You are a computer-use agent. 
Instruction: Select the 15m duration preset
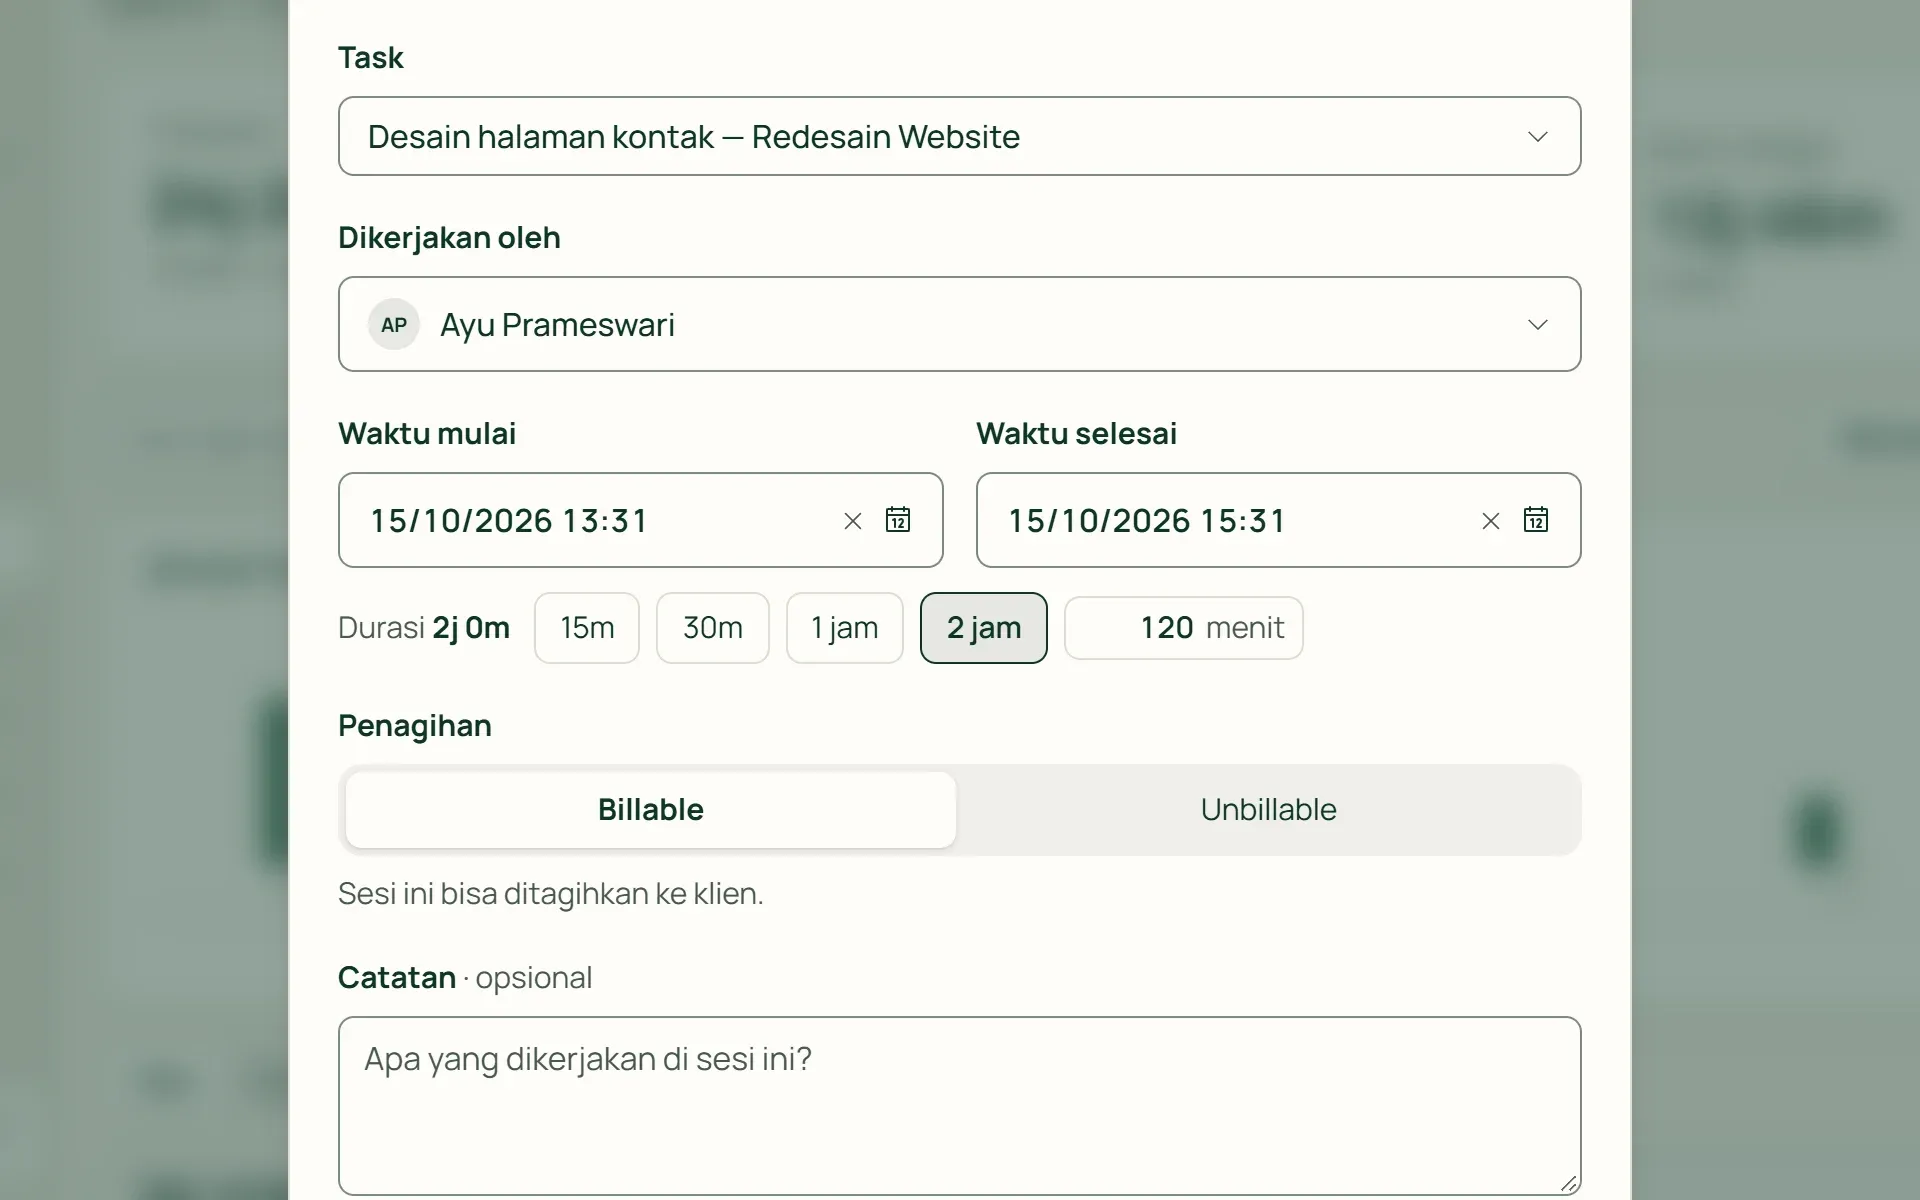pyautogui.click(x=587, y=628)
